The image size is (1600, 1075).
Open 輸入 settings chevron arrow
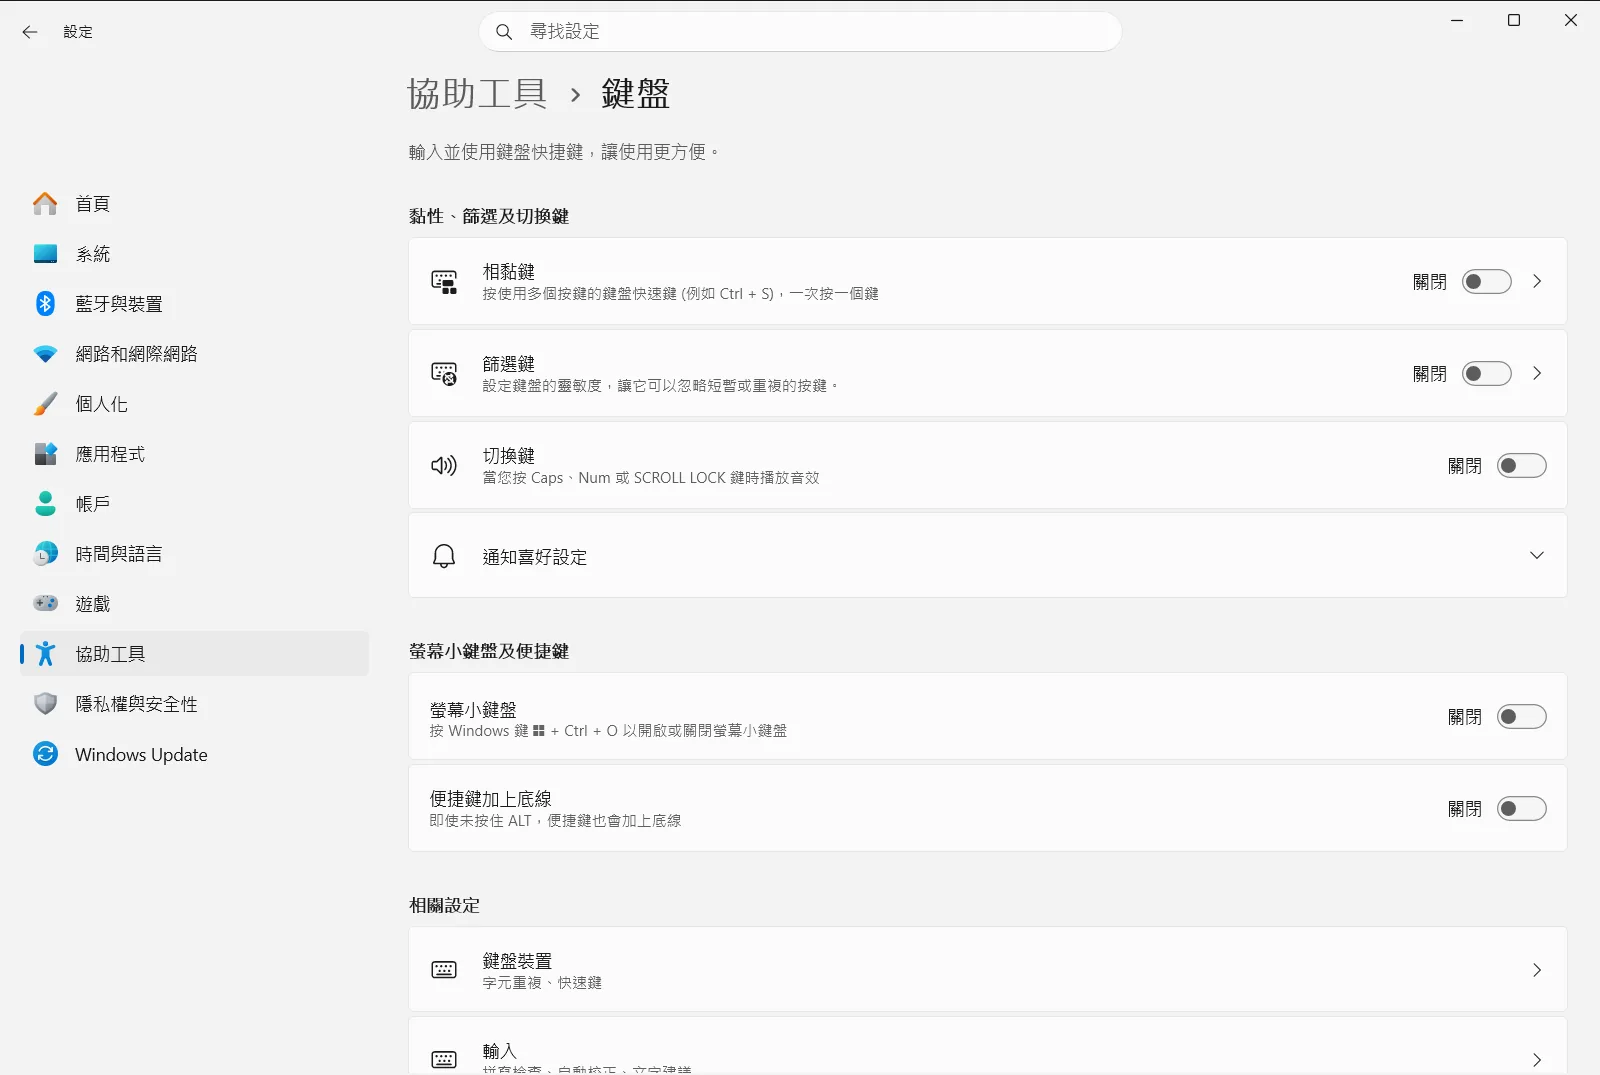pyautogui.click(x=1537, y=1060)
